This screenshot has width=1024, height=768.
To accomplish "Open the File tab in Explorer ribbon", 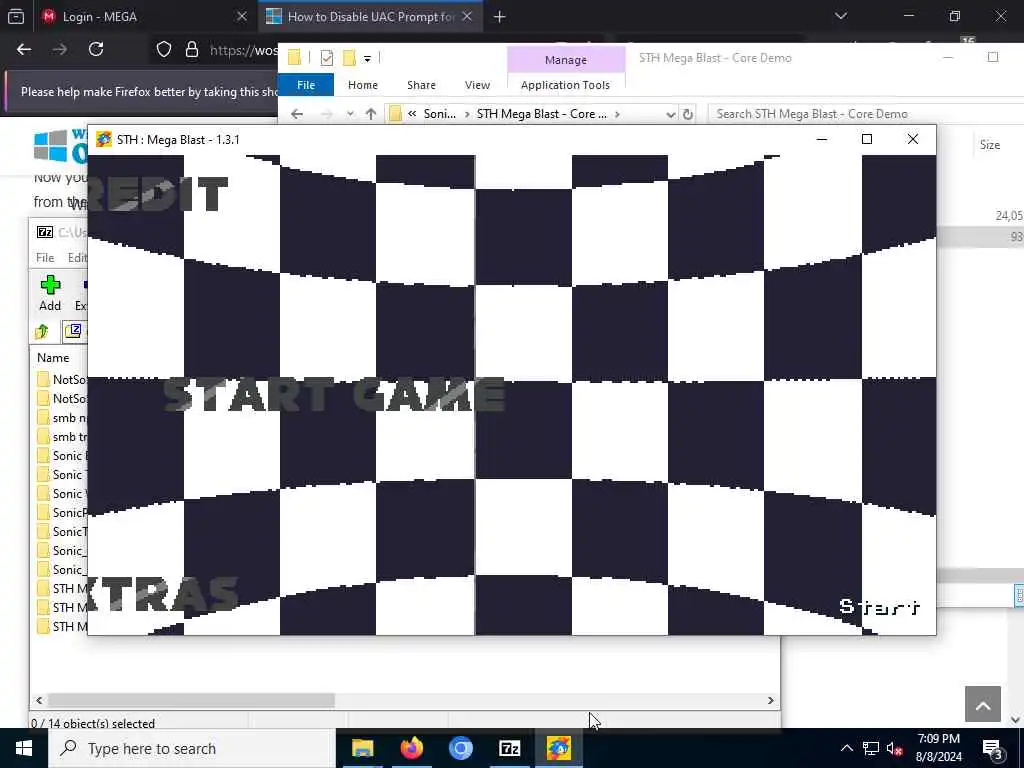I will (306, 85).
